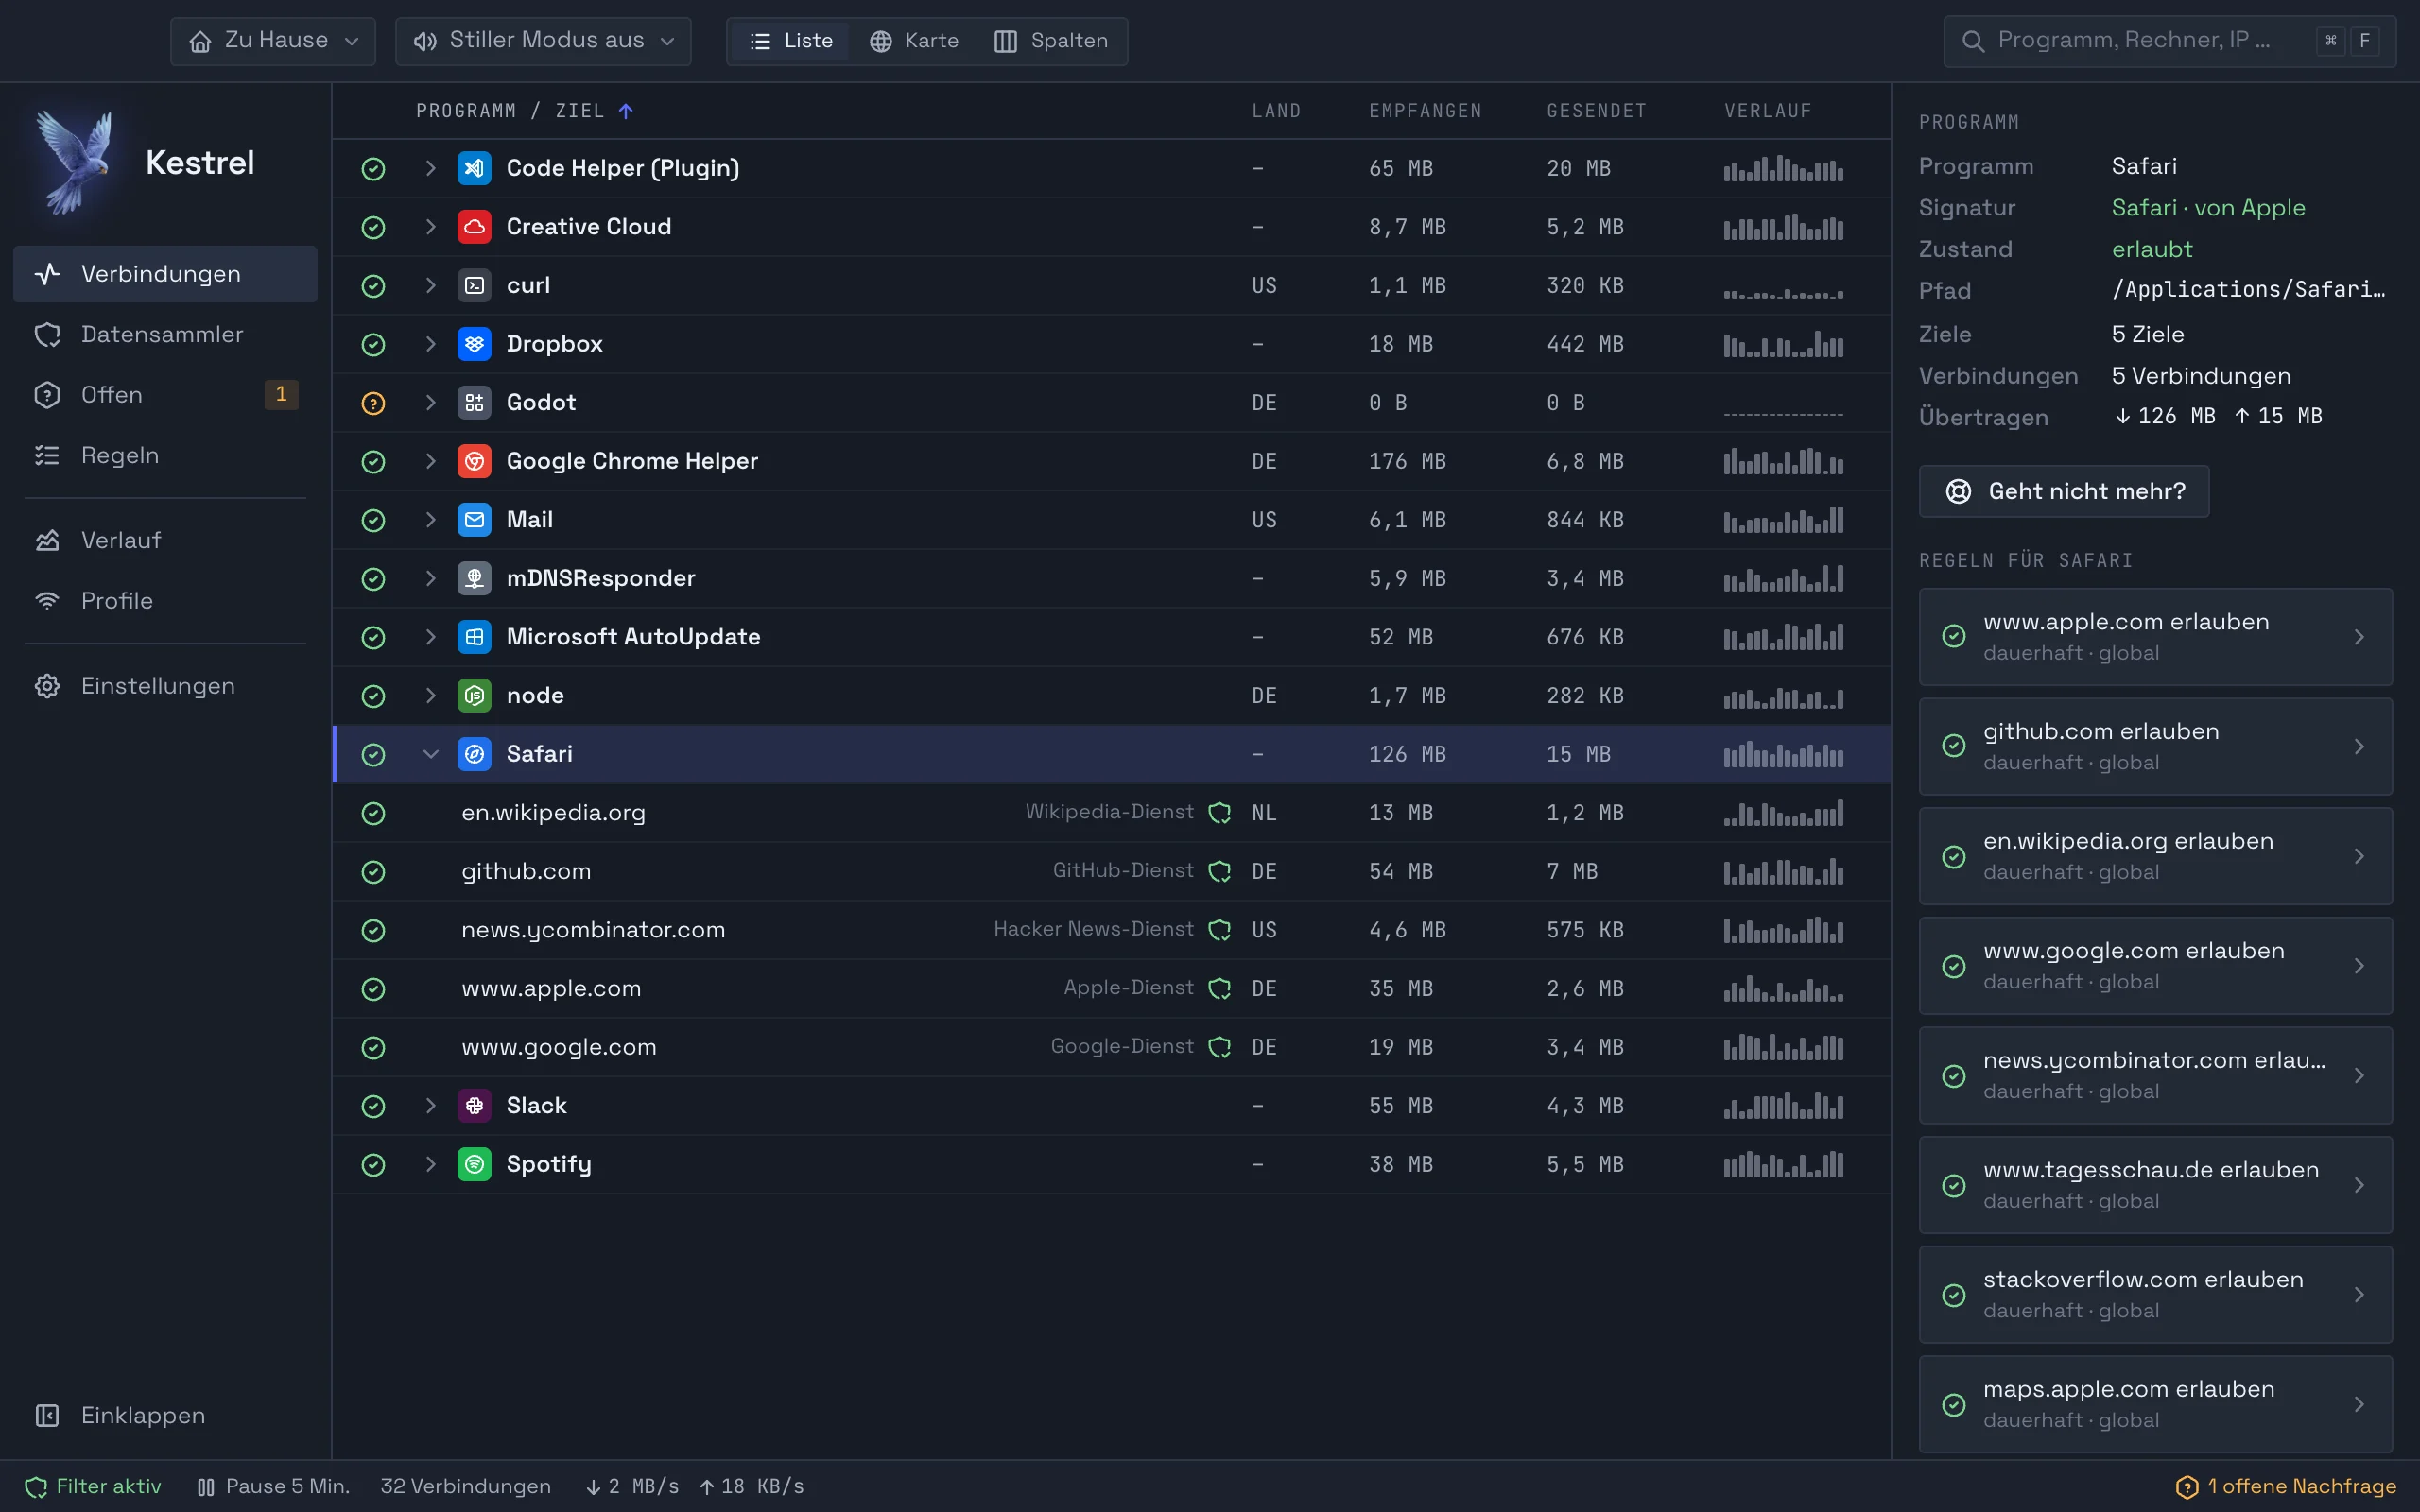Click the node app icon
Screen dimensions: 2420x1512
[474, 696]
